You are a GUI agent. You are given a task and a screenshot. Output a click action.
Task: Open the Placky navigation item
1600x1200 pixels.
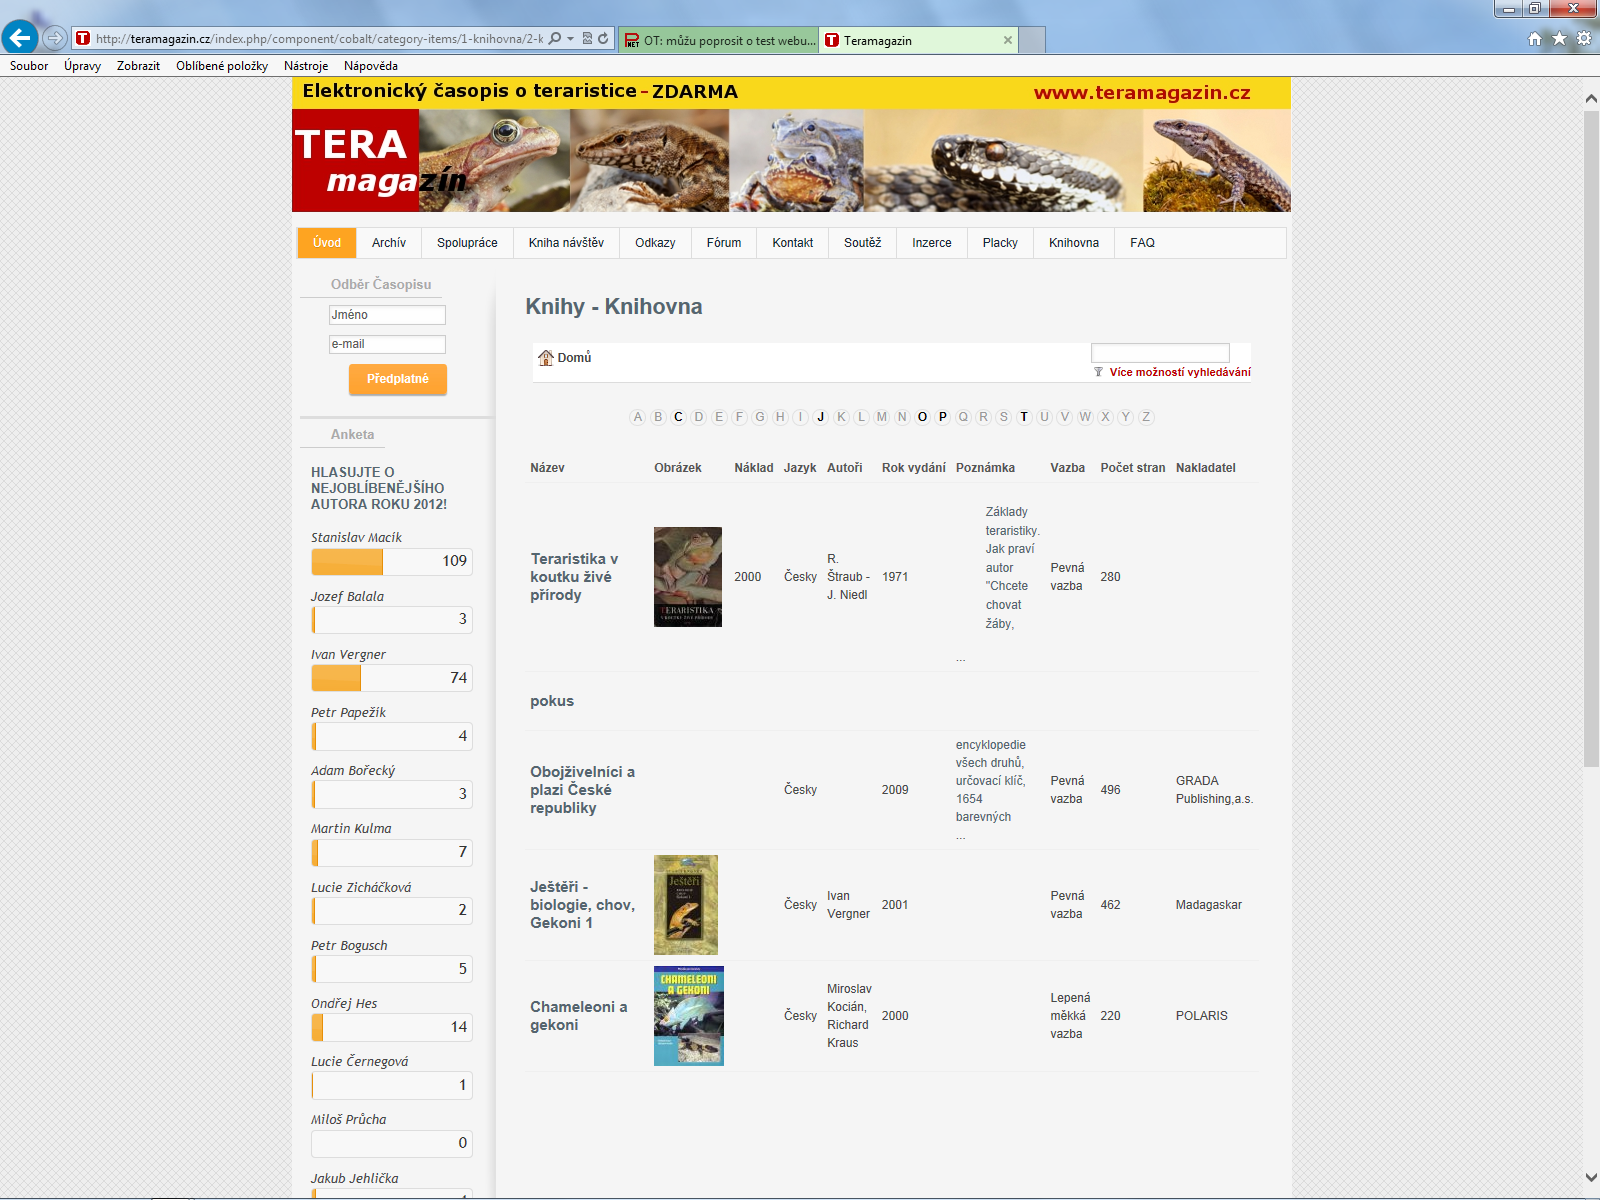[x=1000, y=243]
